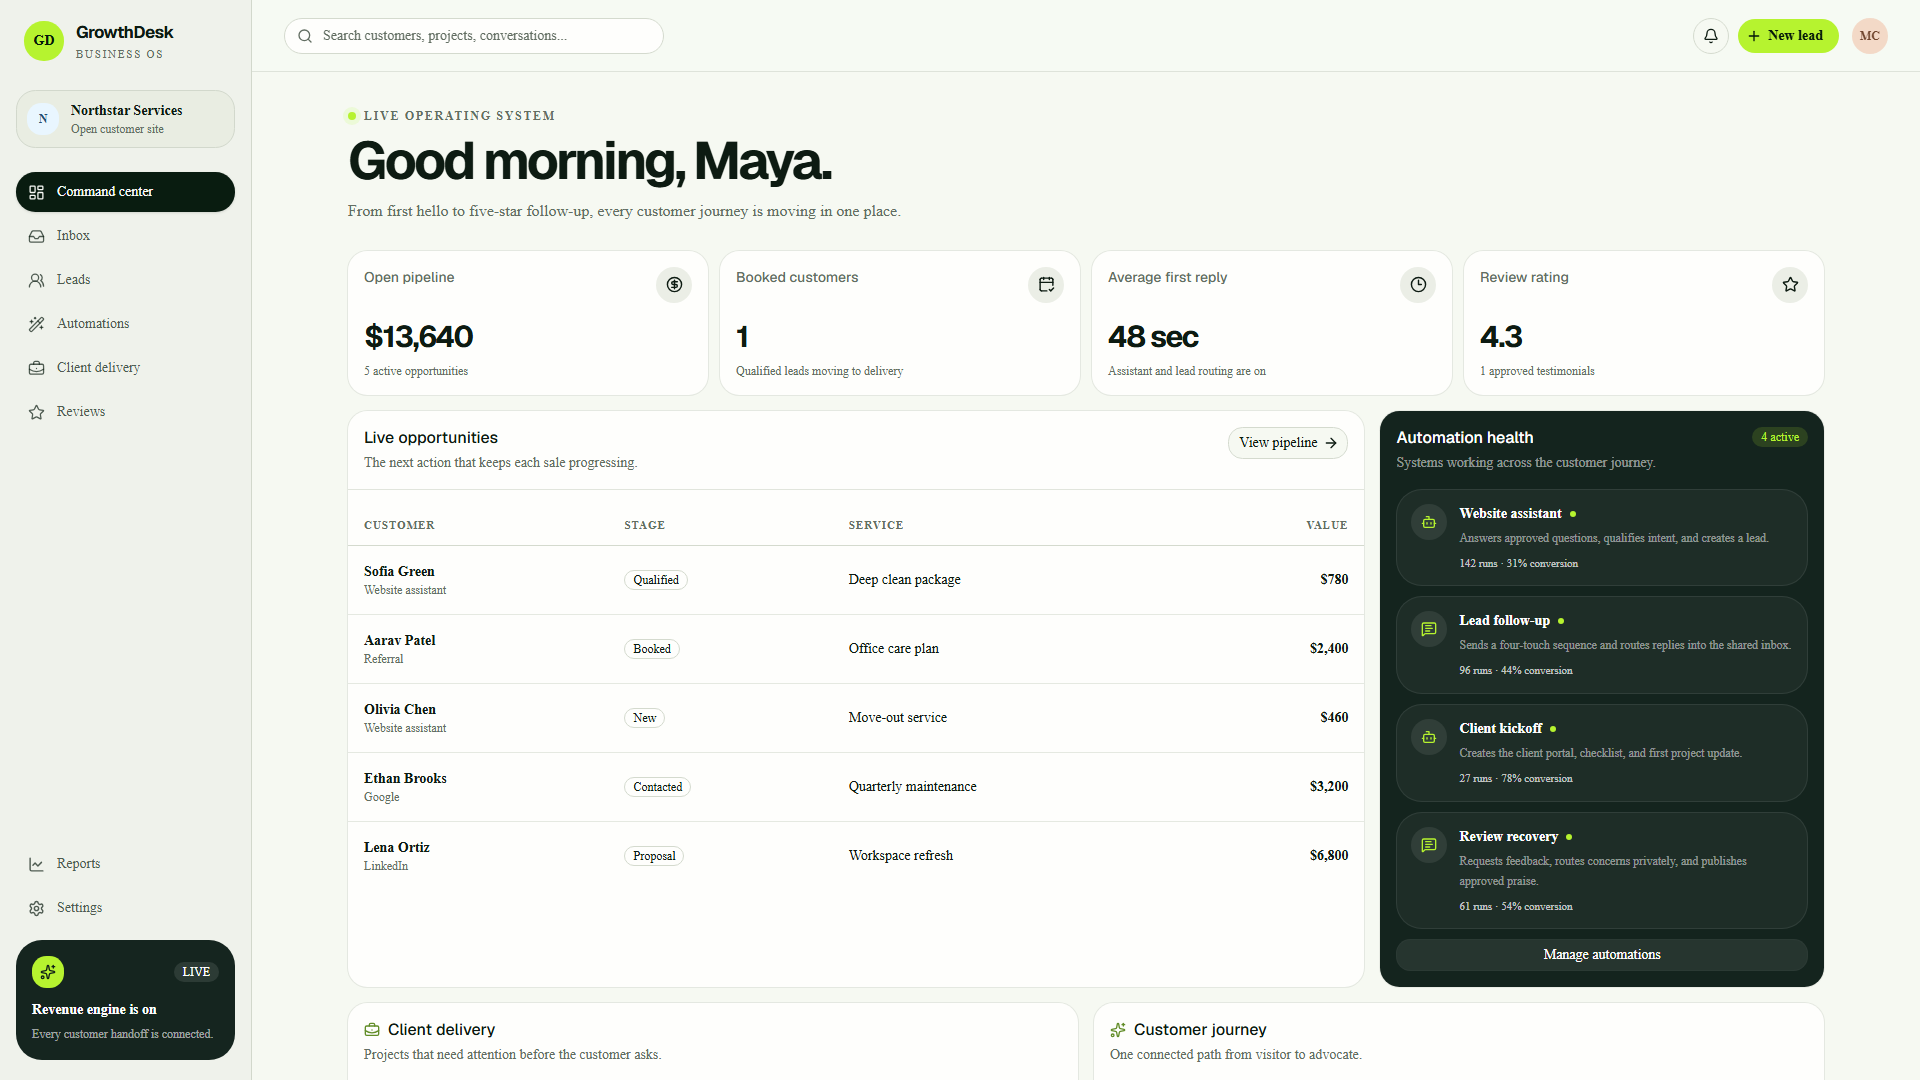Click the Northstar Services N avatar
This screenshot has width=1920, height=1080.
(x=43, y=119)
